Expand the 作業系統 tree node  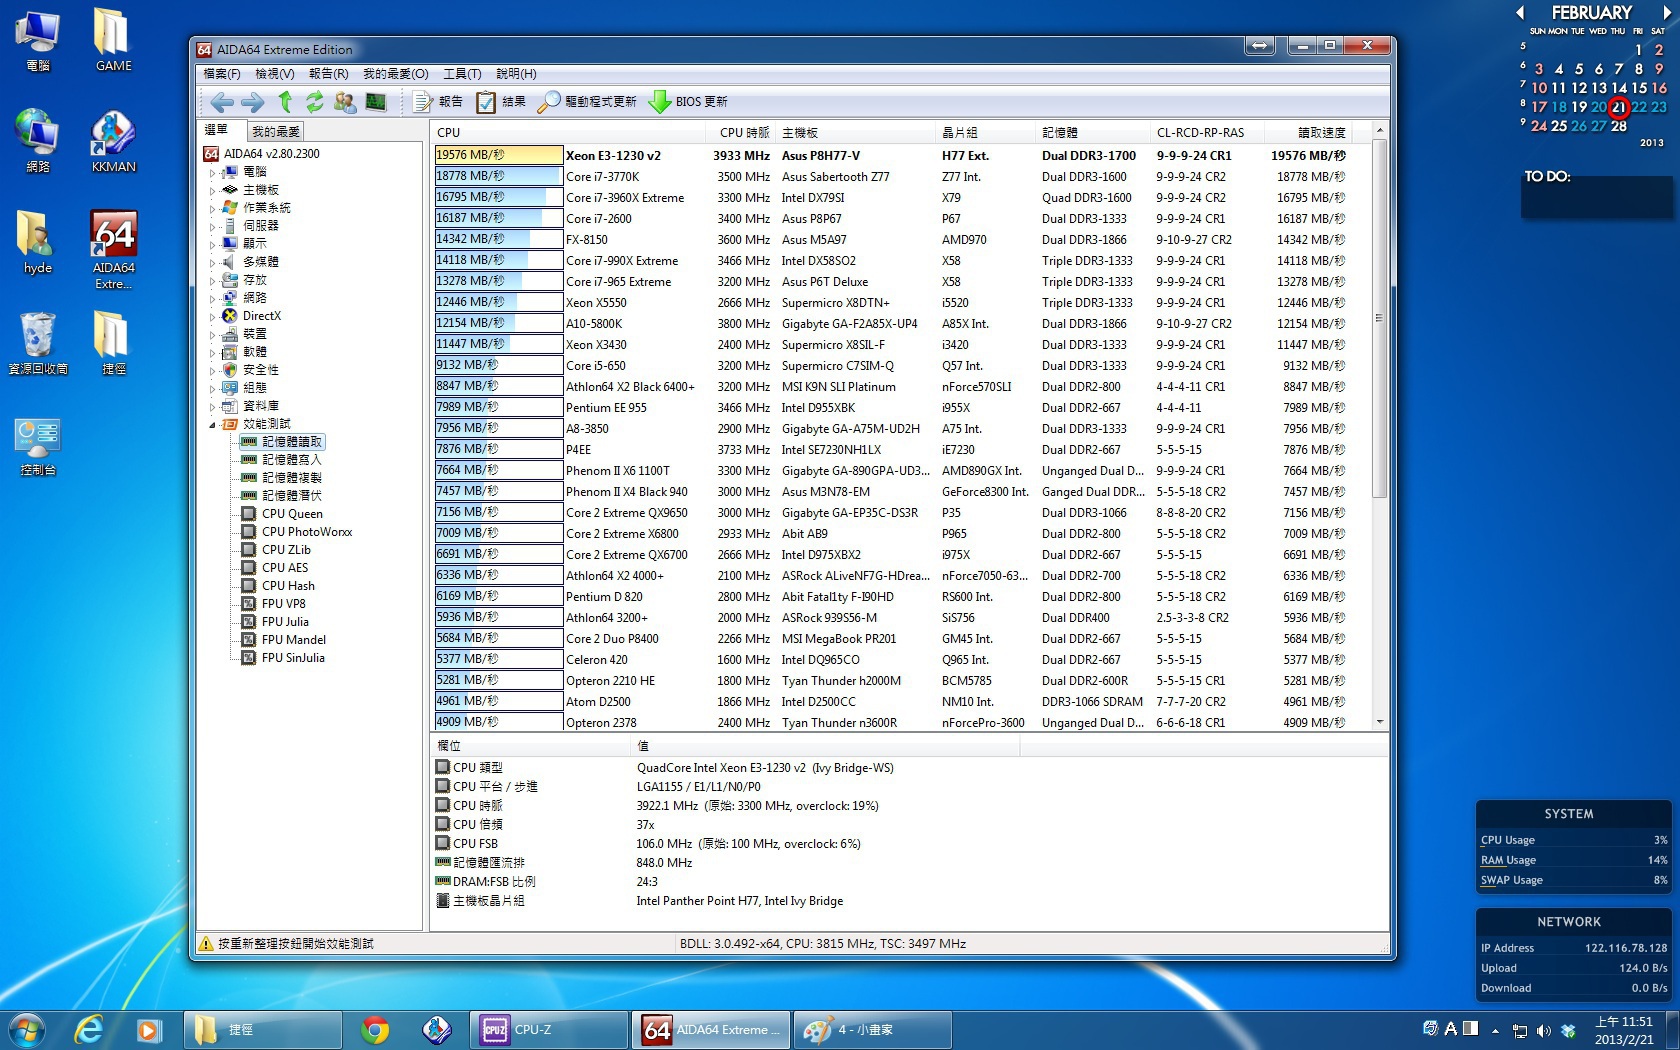pyautogui.click(x=212, y=208)
